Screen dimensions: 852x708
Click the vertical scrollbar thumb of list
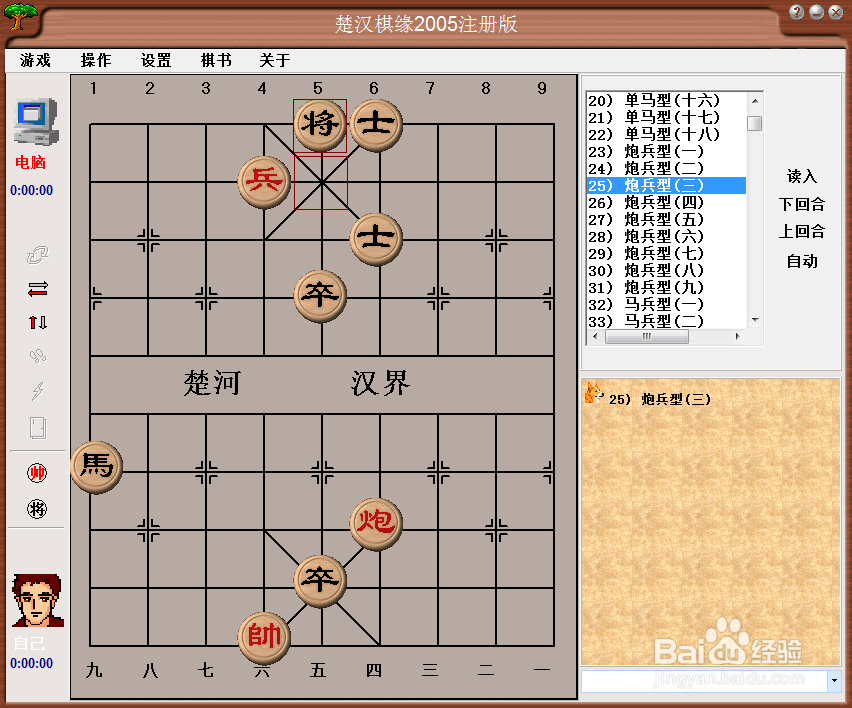click(x=755, y=123)
